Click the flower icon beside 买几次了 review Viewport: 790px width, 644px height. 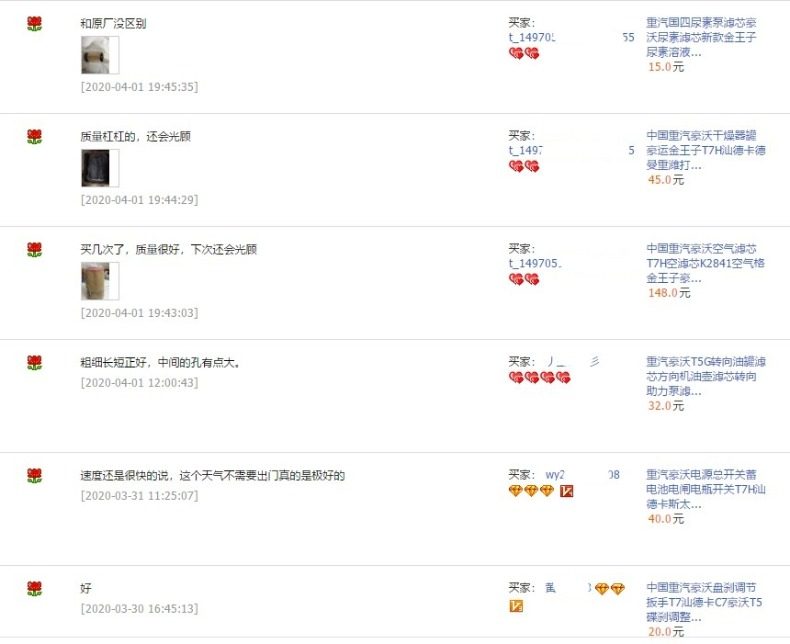click(x=34, y=249)
